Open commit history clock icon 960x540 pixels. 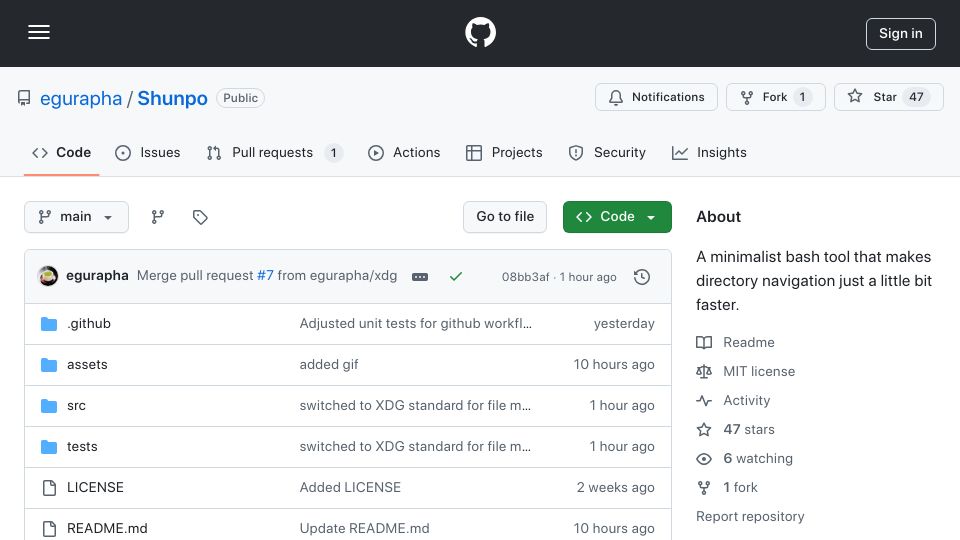pos(642,277)
